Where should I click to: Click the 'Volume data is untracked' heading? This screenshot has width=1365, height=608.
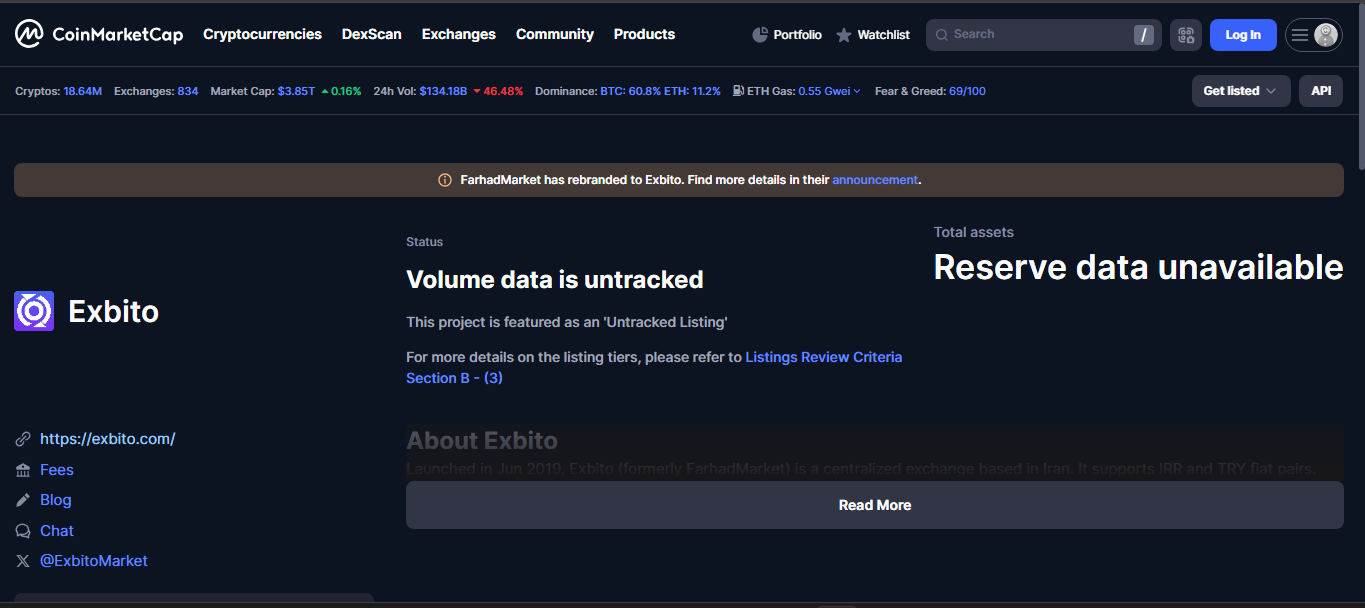[x=555, y=280]
